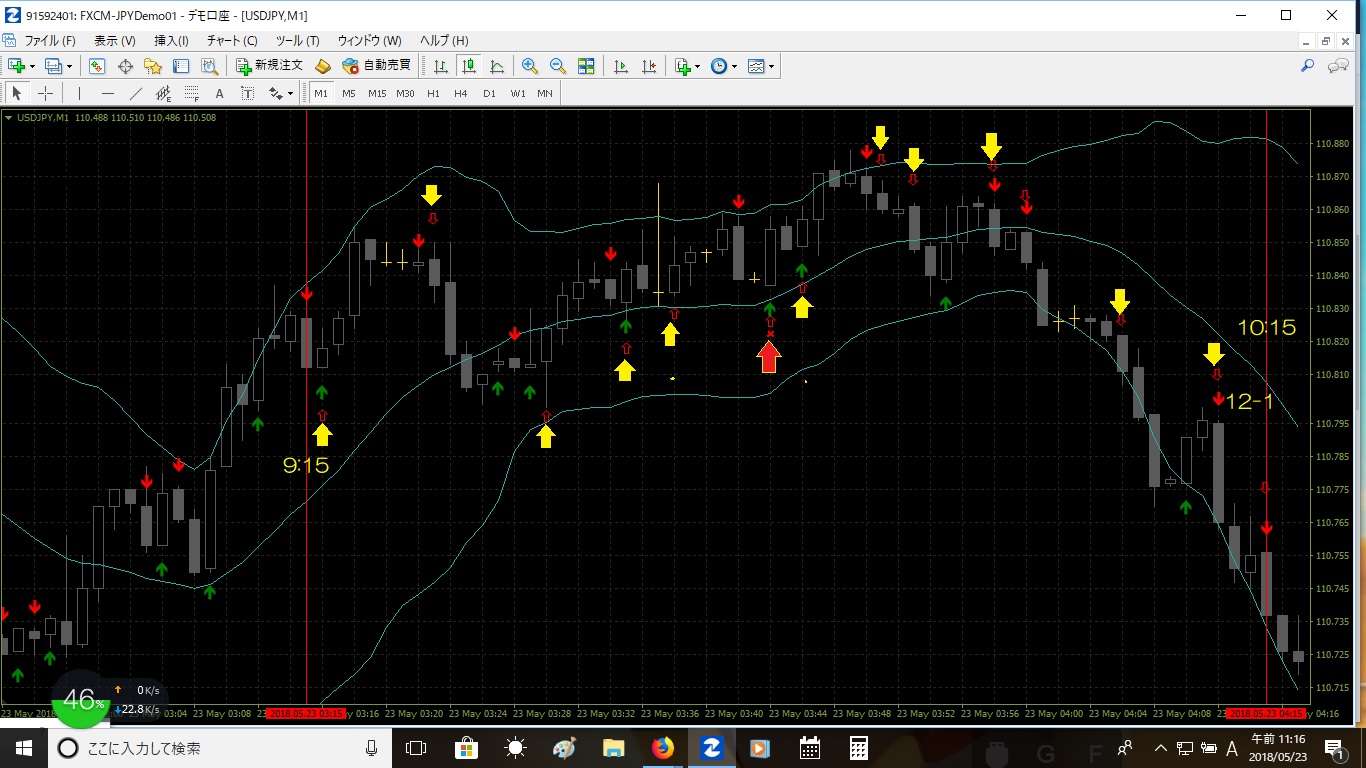1366x768 pixels.
Task: Click the 新規注文 new order button
Action: 269,66
